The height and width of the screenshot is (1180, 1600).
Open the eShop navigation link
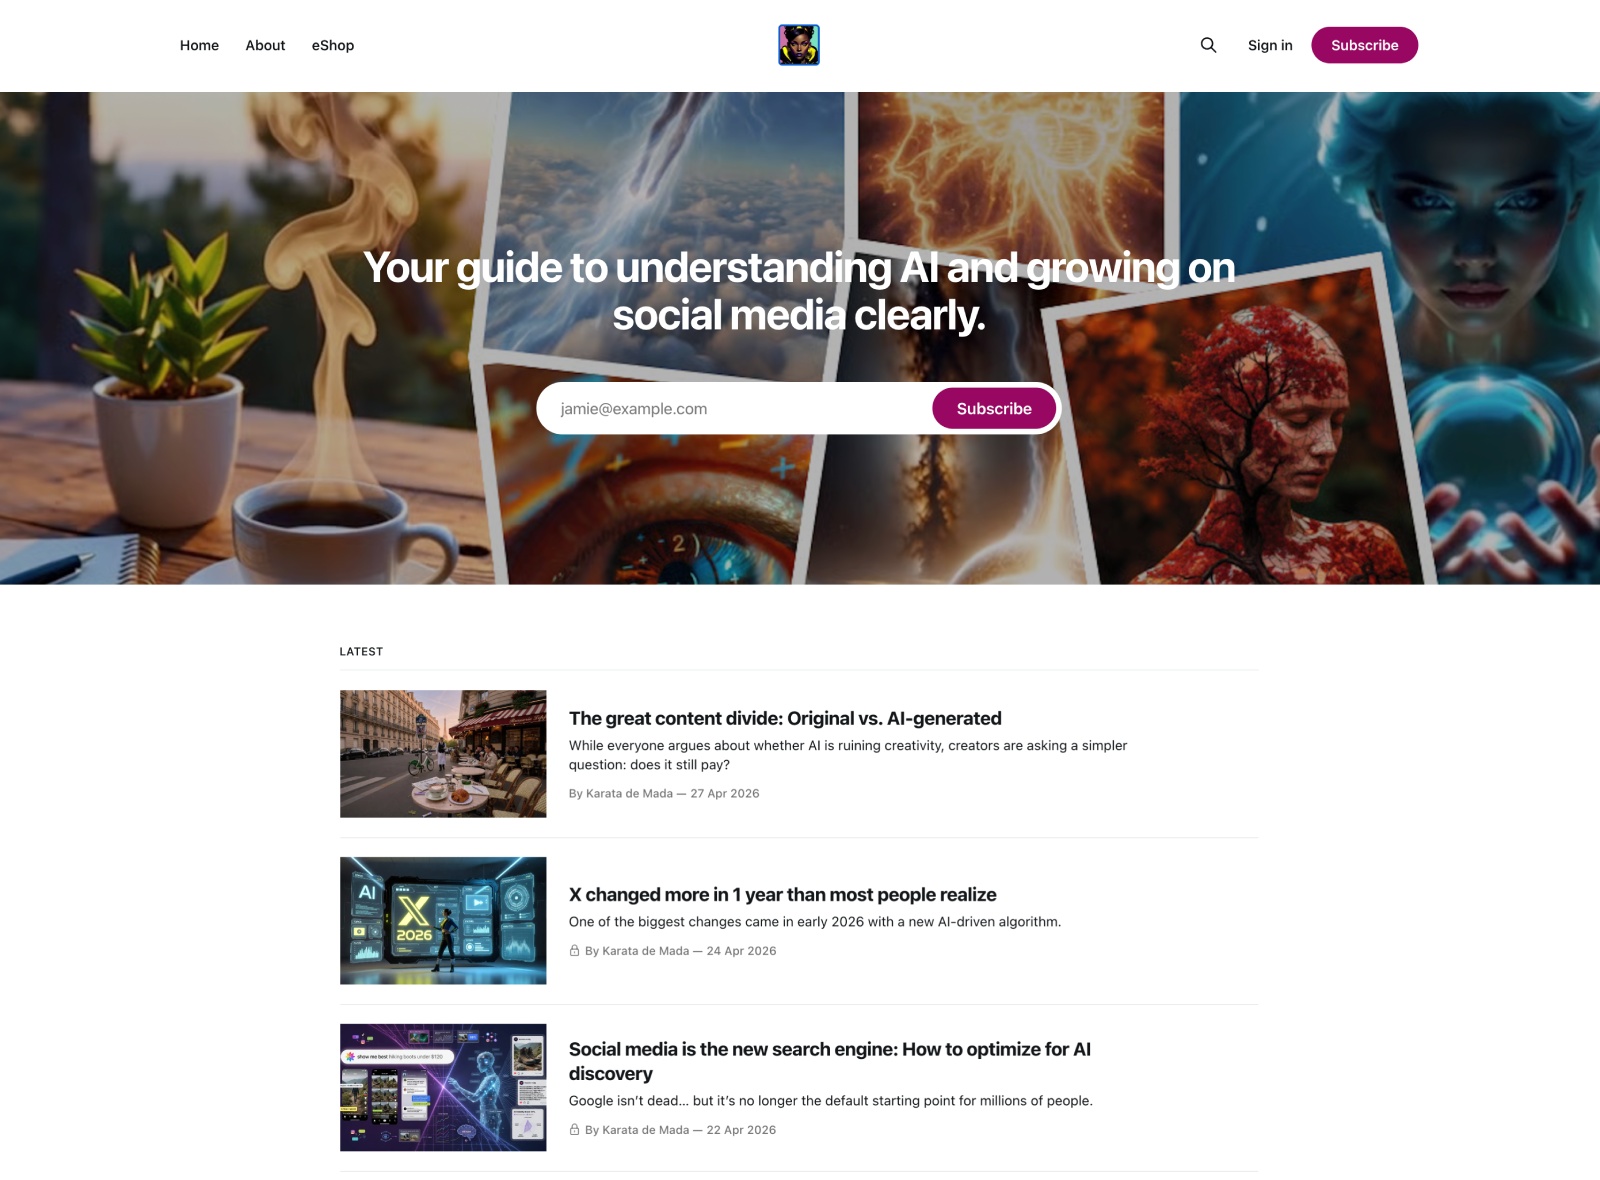[x=333, y=45]
